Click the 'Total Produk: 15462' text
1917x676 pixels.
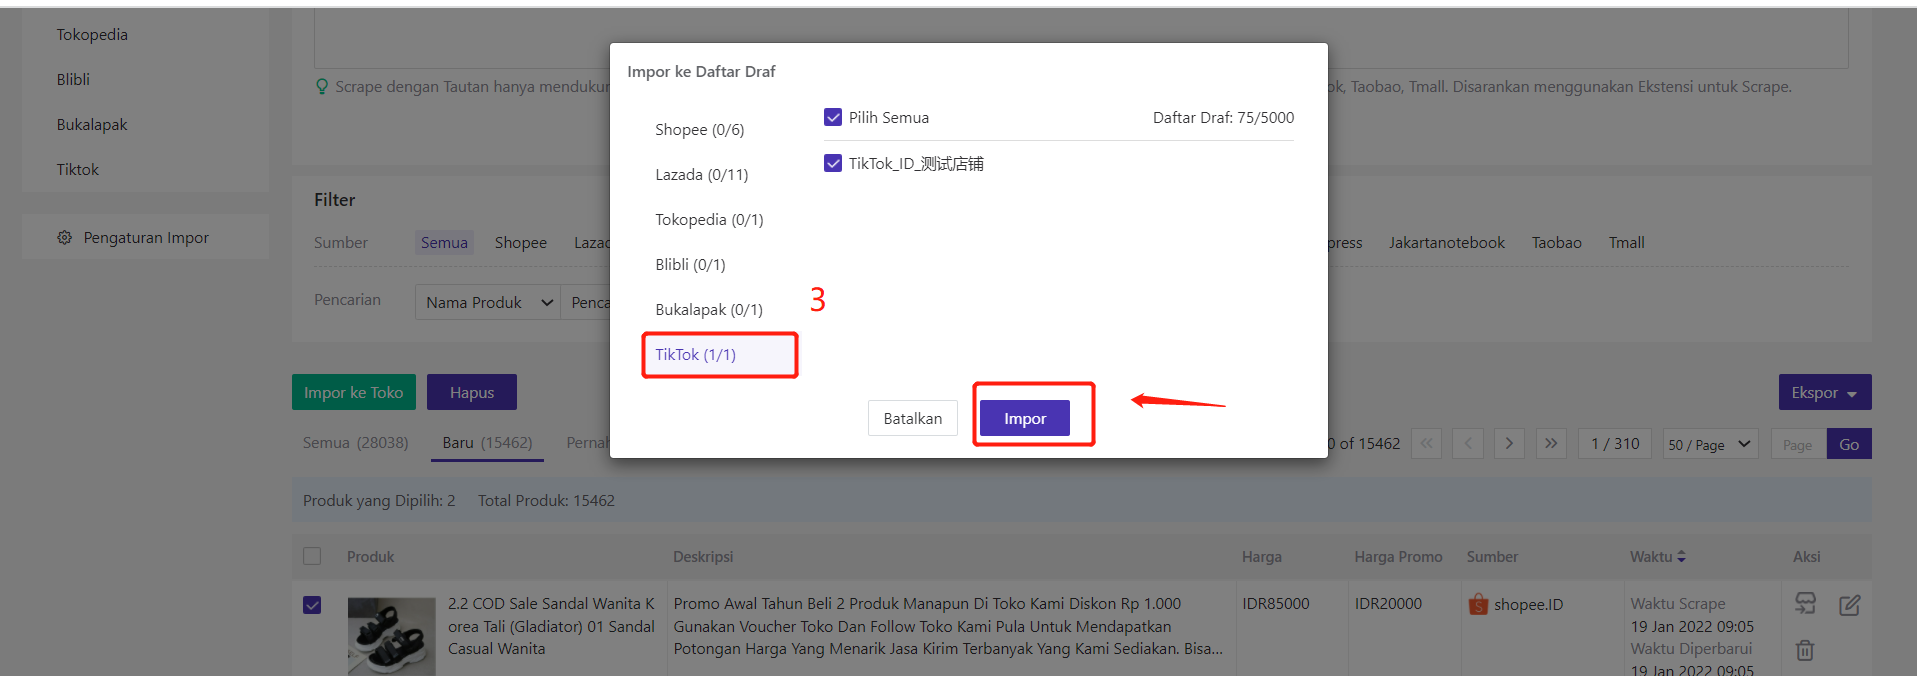pos(546,501)
